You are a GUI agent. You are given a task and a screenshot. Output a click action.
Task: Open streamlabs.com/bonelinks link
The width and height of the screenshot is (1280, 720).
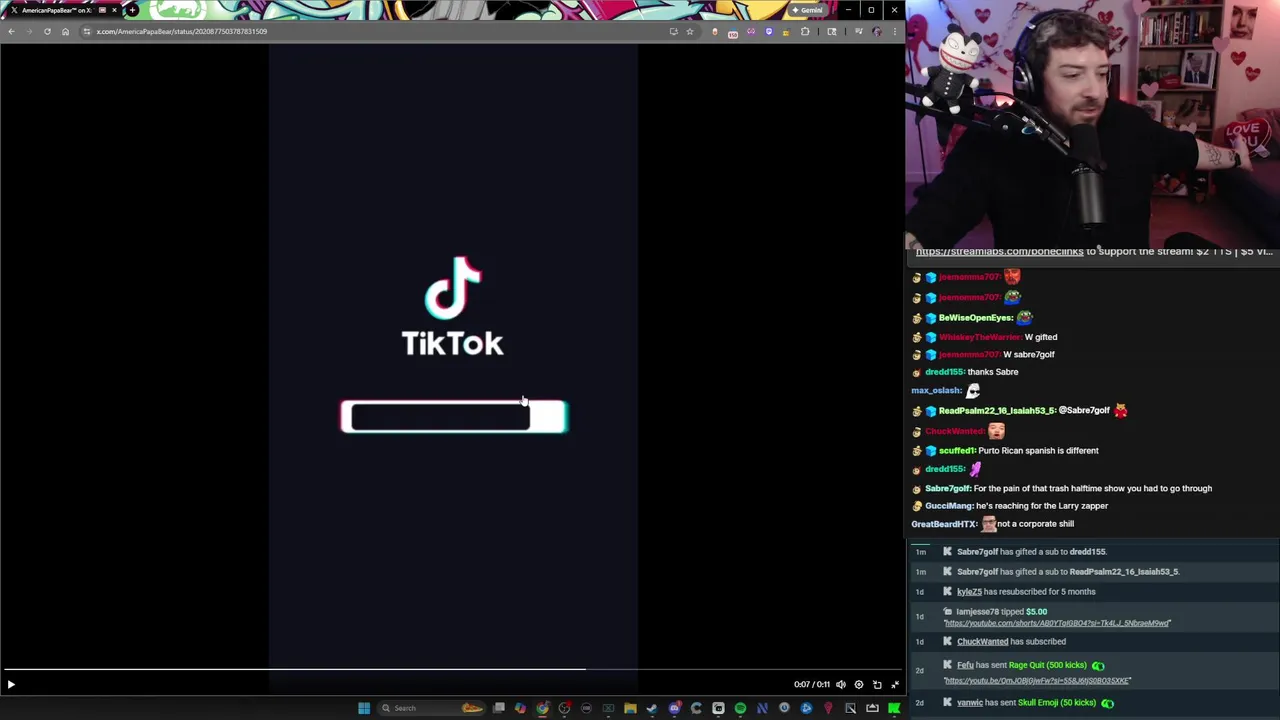999,251
